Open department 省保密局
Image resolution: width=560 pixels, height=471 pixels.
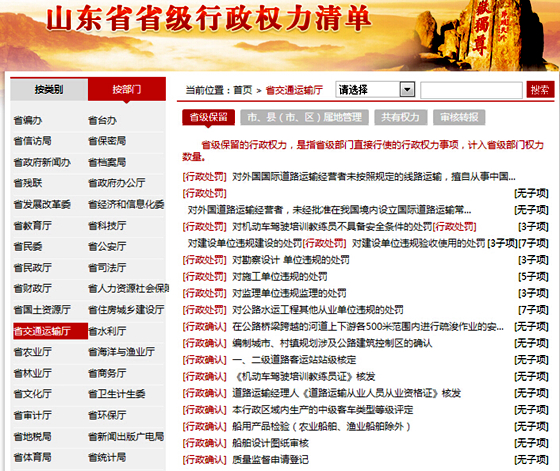pyautogui.click(x=107, y=141)
